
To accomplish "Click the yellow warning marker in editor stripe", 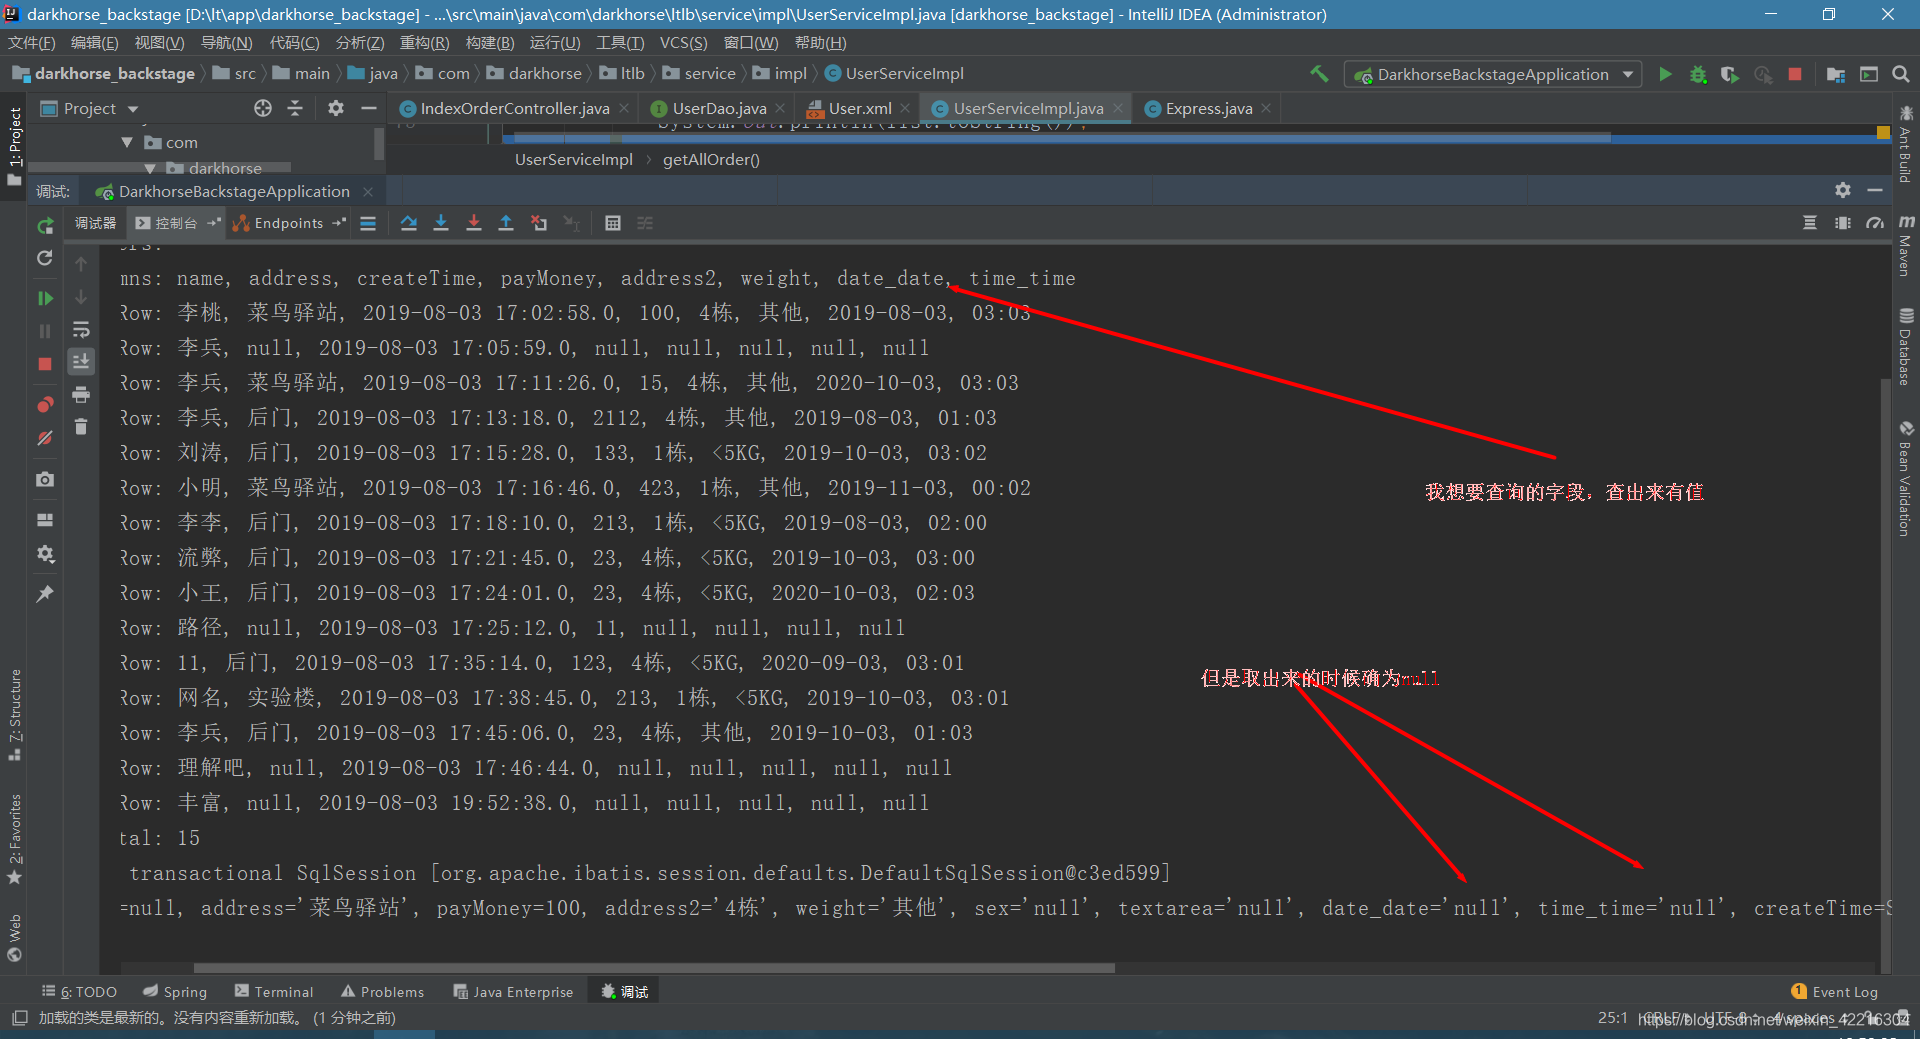I will pos(1883,132).
